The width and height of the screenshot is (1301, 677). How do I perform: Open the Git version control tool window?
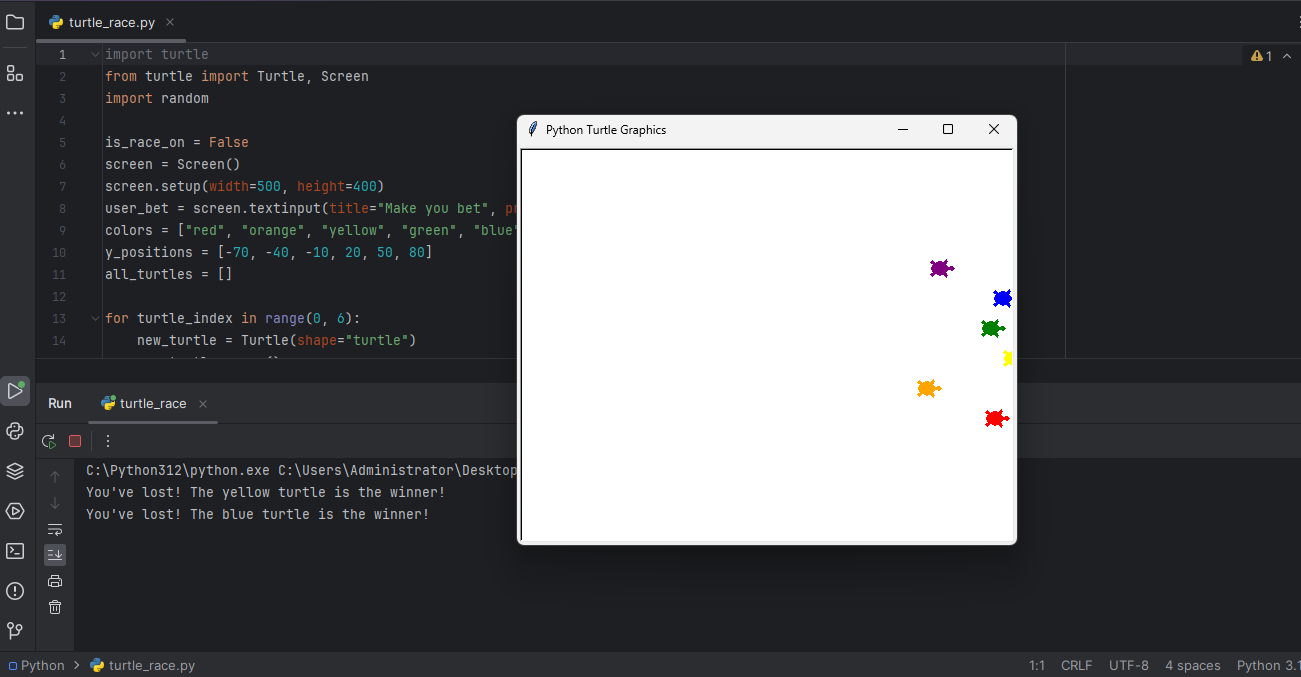pyautogui.click(x=15, y=631)
